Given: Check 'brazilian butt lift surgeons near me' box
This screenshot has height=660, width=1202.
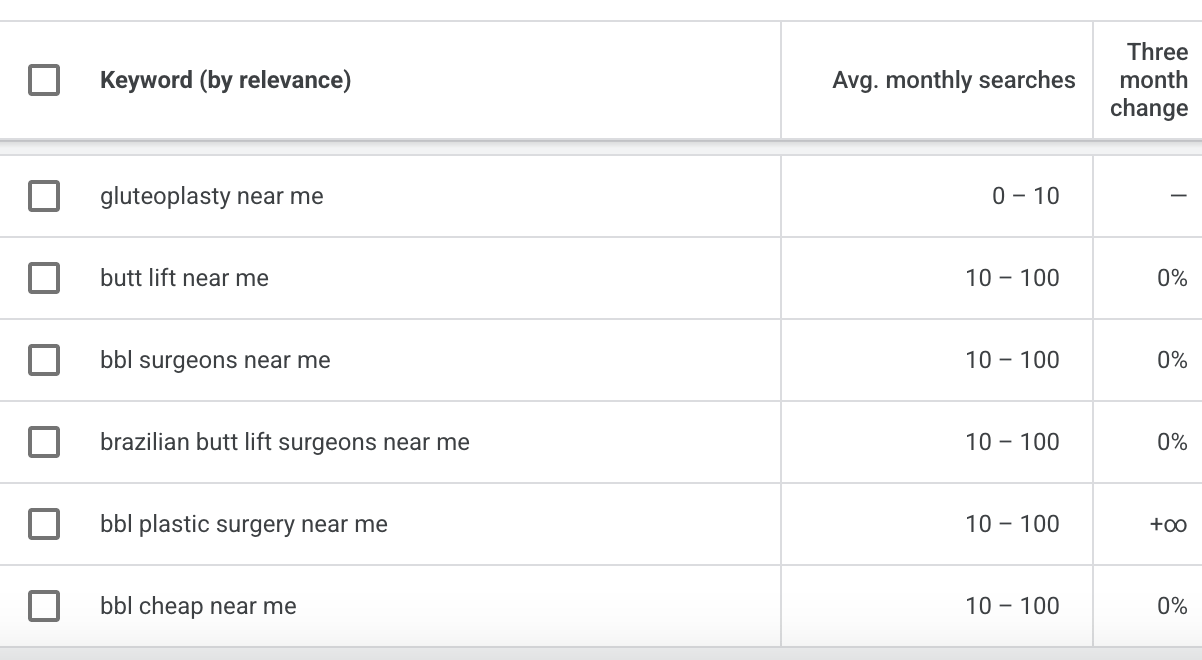Looking at the screenshot, I should pos(44,442).
